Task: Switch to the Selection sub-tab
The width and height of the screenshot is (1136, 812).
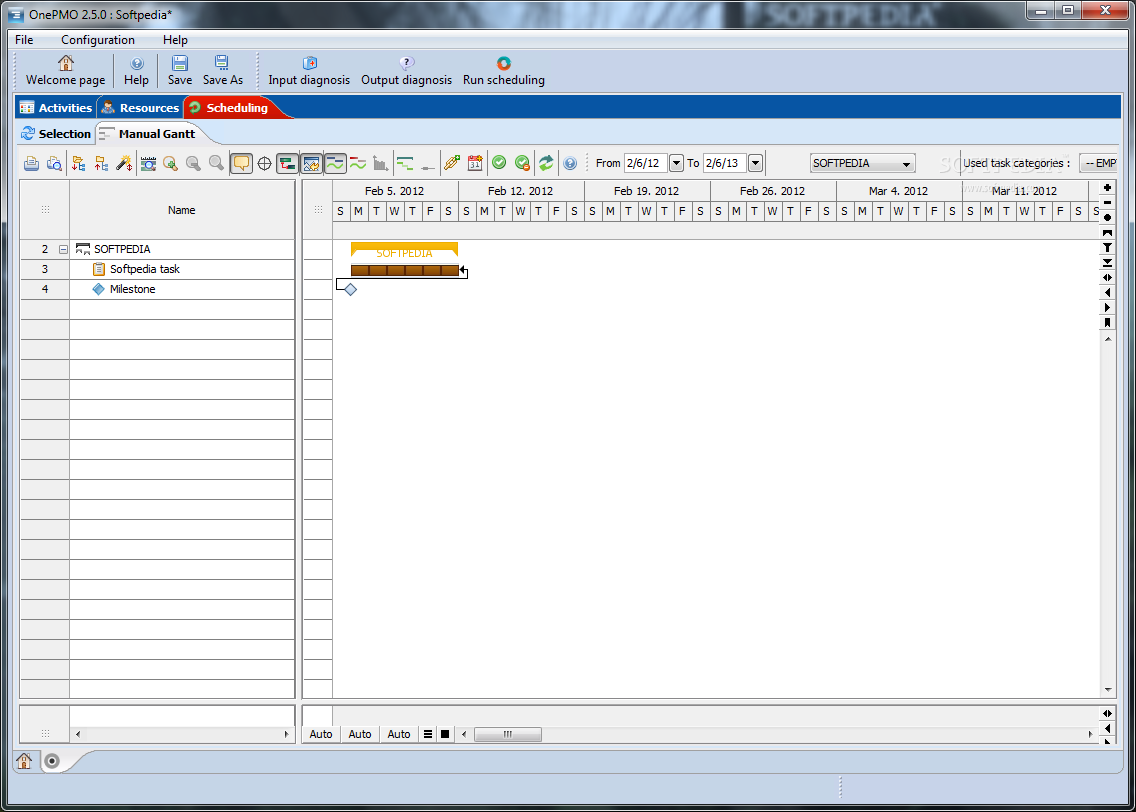Action: [x=56, y=134]
